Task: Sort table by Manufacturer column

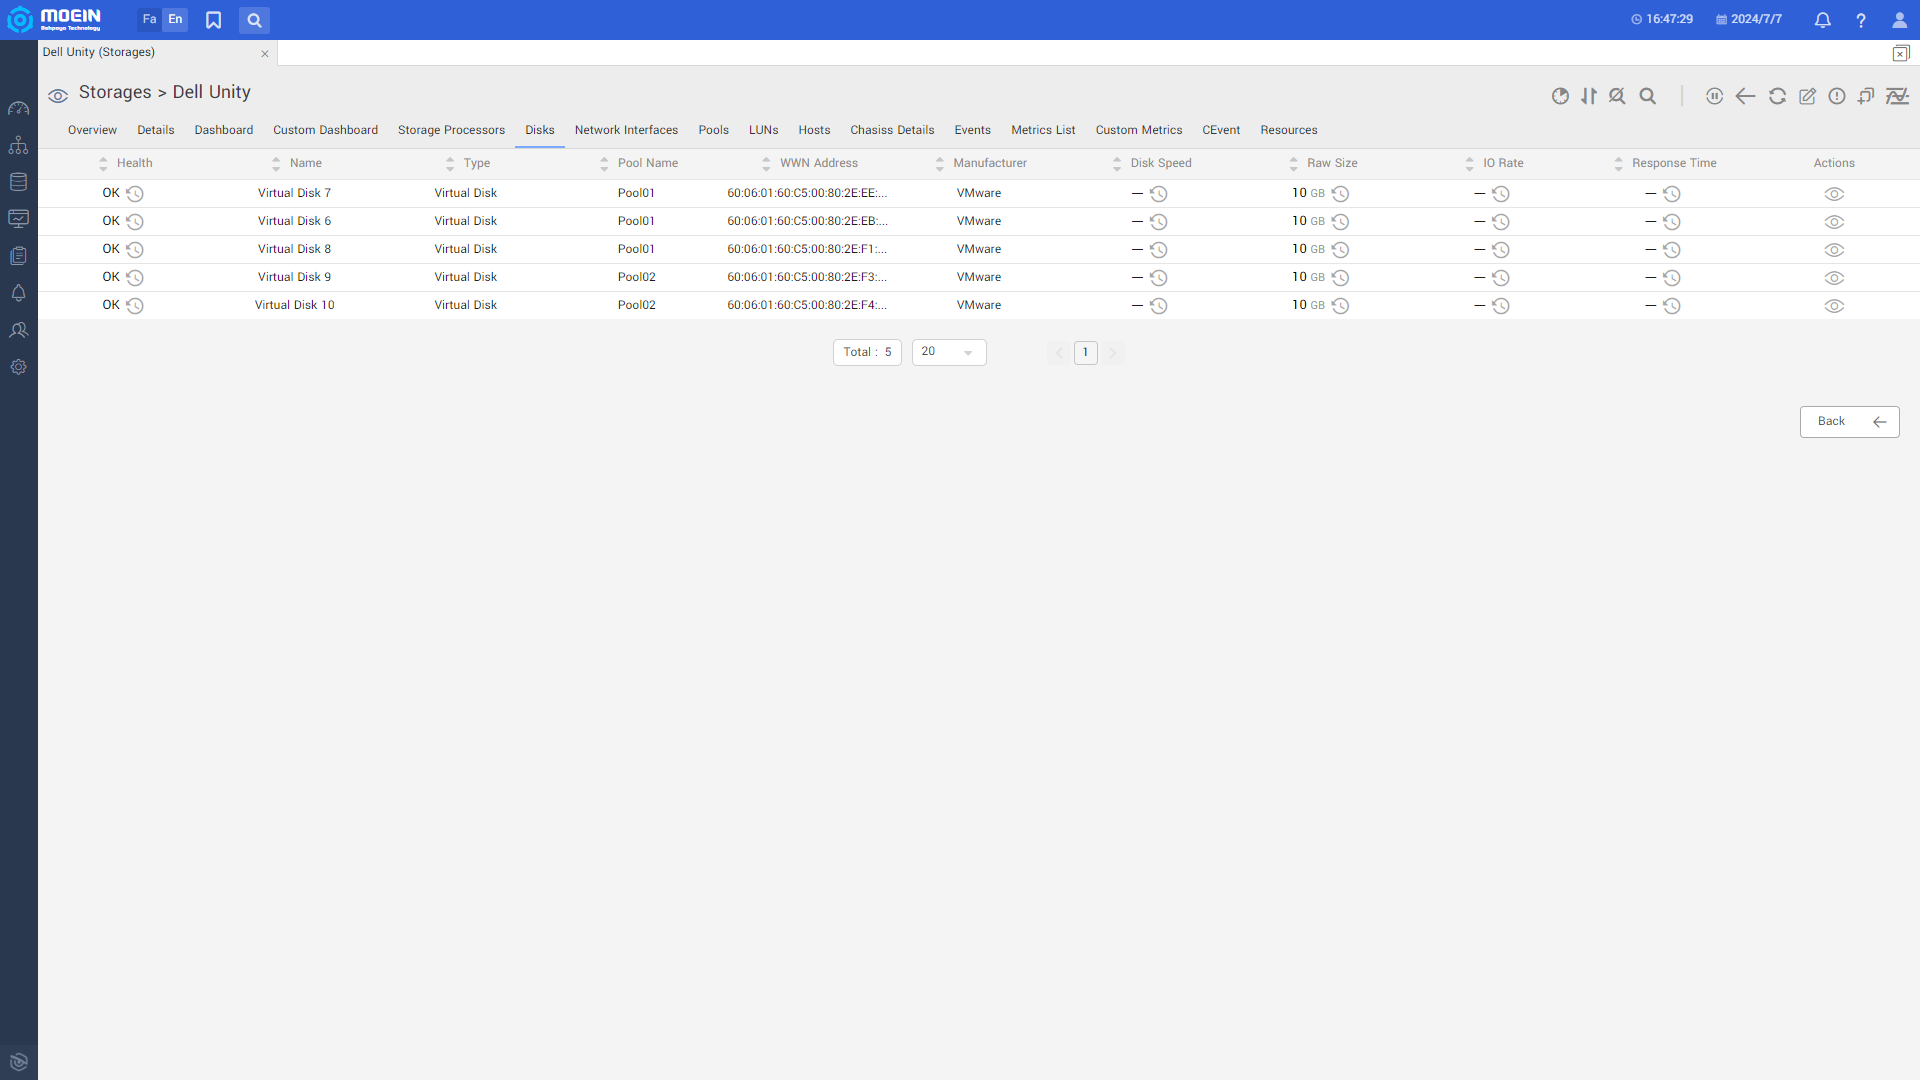Action: click(x=940, y=164)
